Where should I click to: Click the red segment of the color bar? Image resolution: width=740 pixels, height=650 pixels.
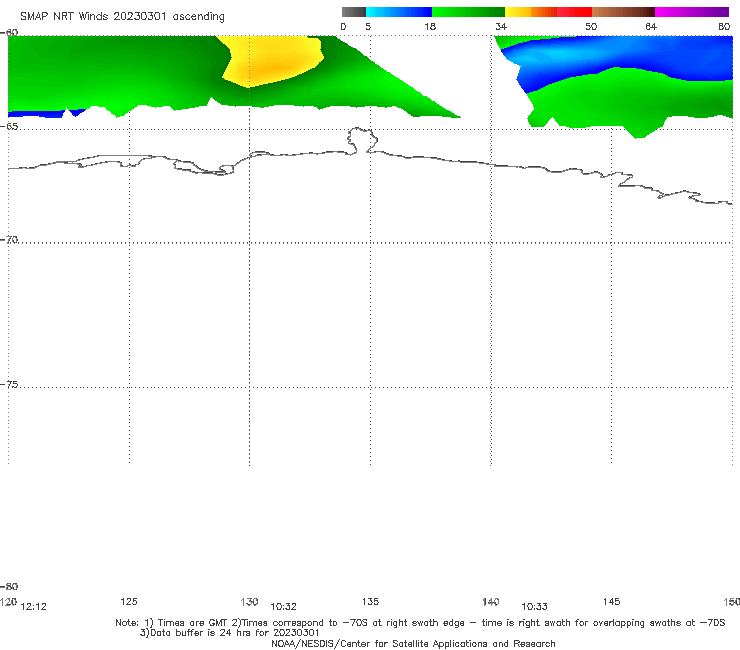[574, 12]
